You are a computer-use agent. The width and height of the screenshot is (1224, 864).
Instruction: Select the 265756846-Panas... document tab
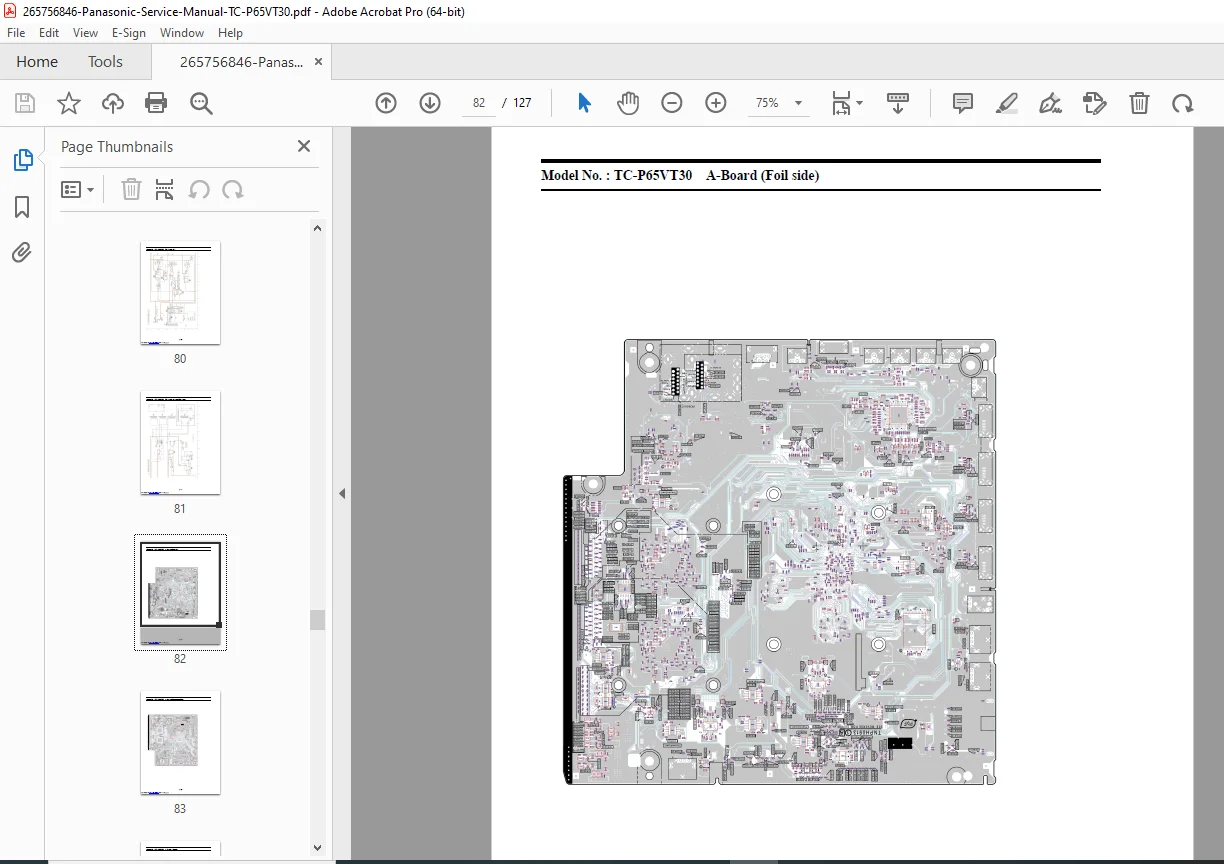pos(241,62)
